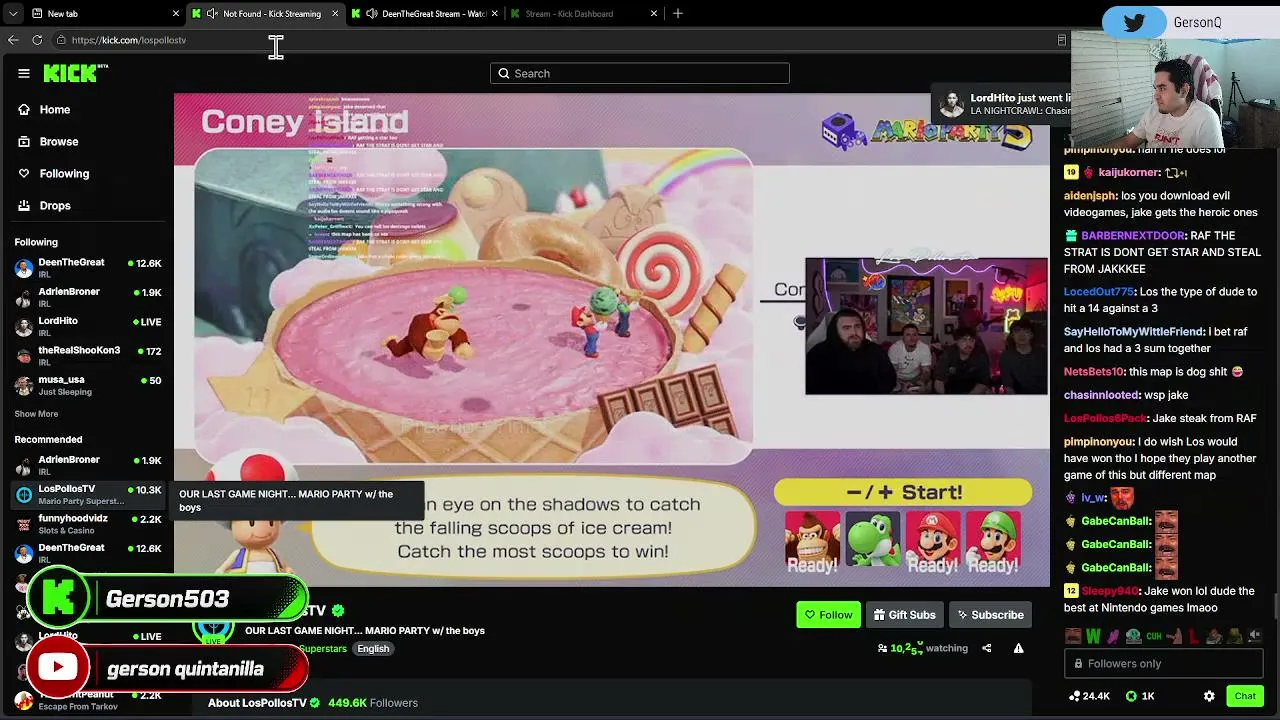Go to Home in sidebar

point(55,110)
